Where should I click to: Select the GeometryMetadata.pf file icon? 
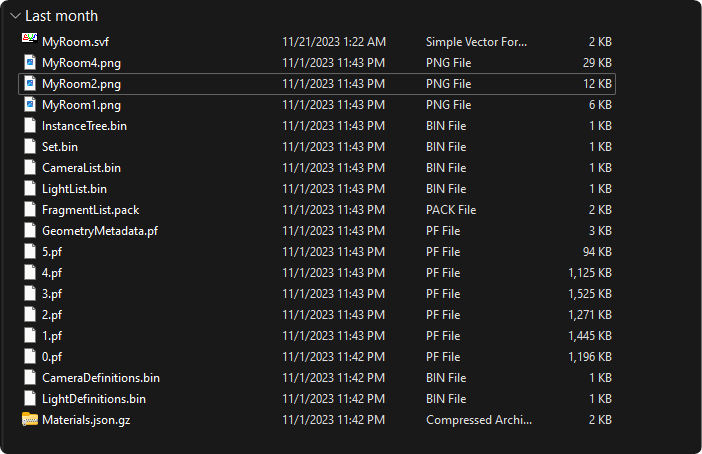(x=29, y=231)
